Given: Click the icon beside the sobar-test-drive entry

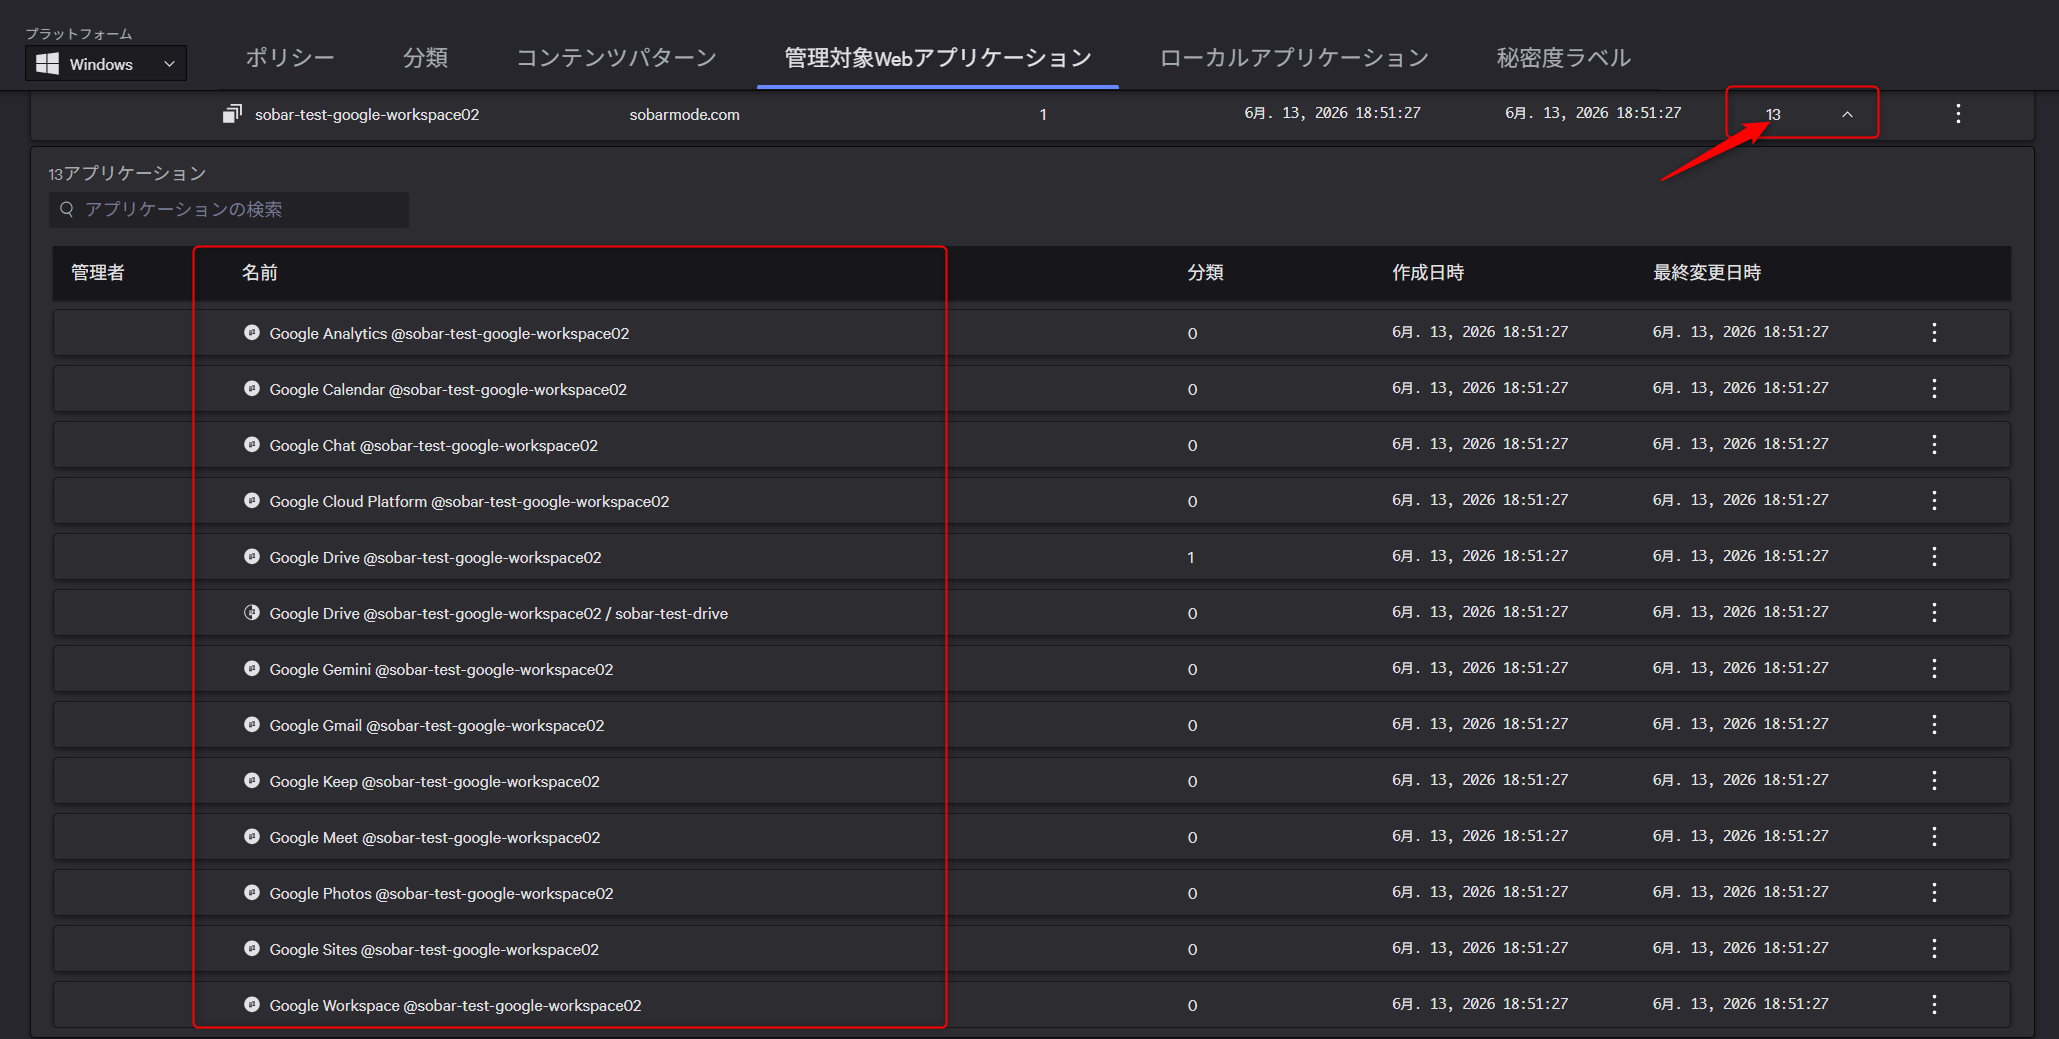Looking at the screenshot, I should pos(252,612).
